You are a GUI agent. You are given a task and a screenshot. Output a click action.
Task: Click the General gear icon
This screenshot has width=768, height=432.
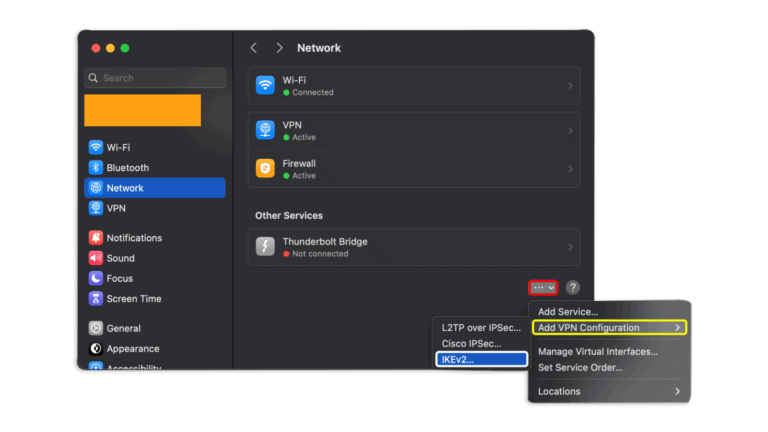96,328
